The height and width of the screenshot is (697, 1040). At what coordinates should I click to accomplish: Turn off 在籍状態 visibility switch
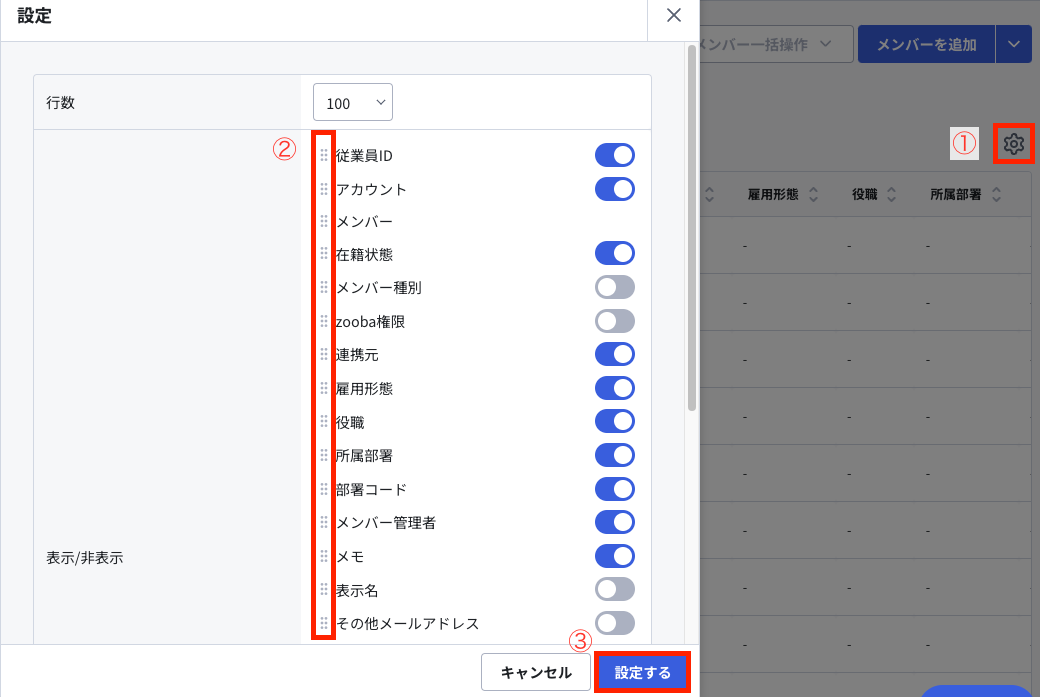pyautogui.click(x=615, y=253)
